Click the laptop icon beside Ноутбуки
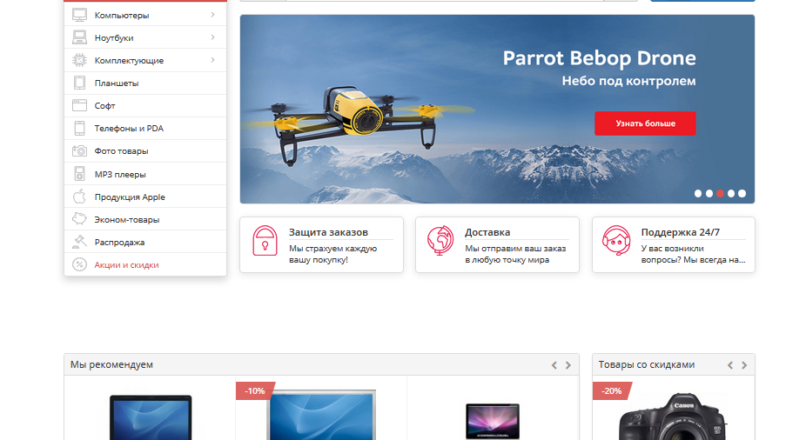Viewport: 806px width, 440px height. click(x=79, y=38)
